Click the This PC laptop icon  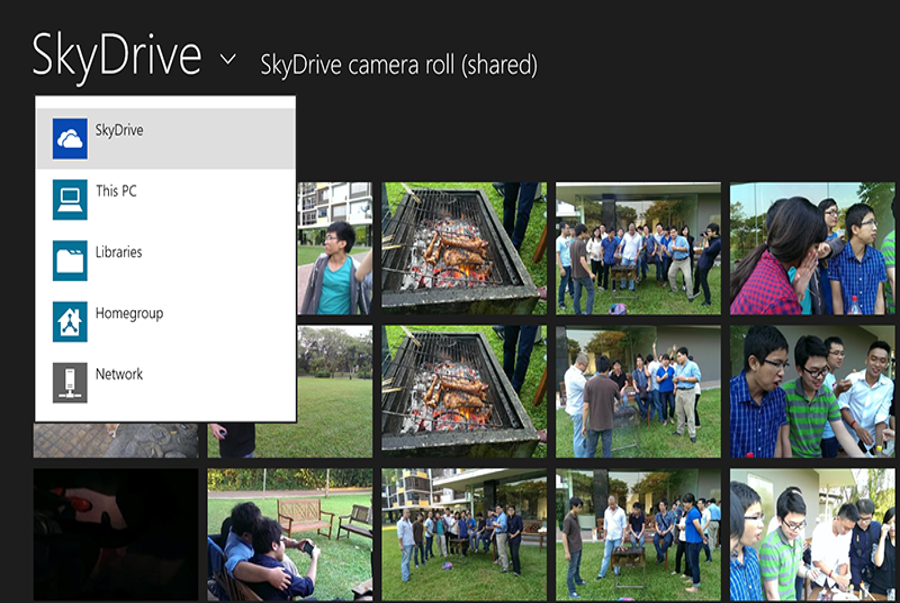[x=70, y=200]
